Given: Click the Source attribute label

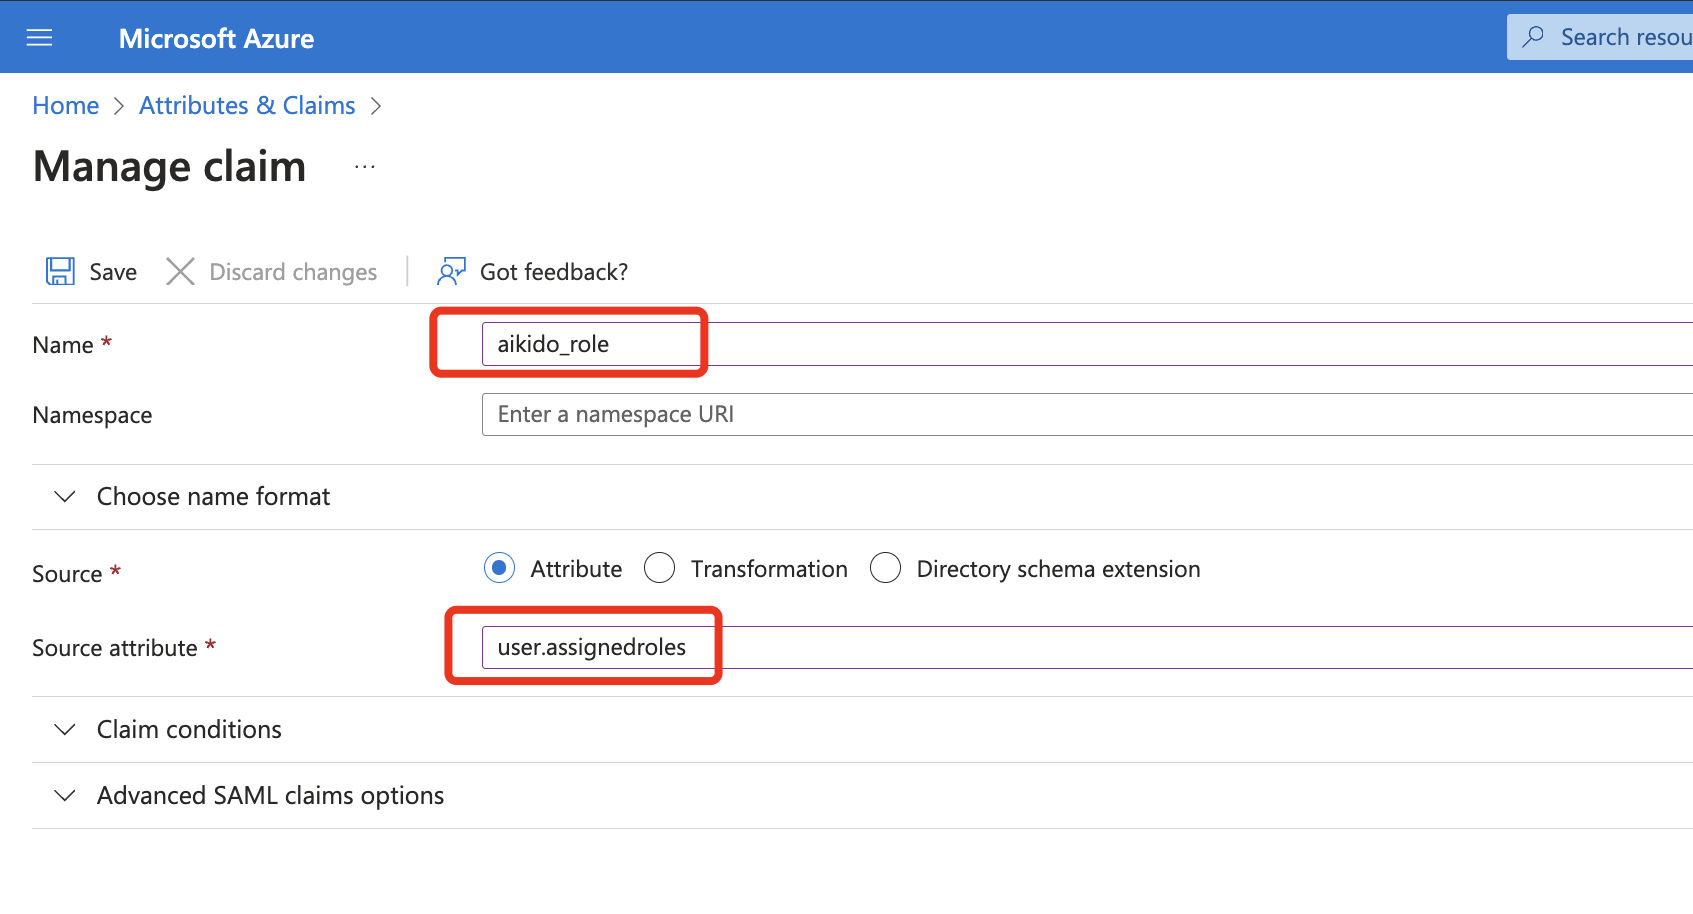Looking at the screenshot, I should [x=115, y=648].
